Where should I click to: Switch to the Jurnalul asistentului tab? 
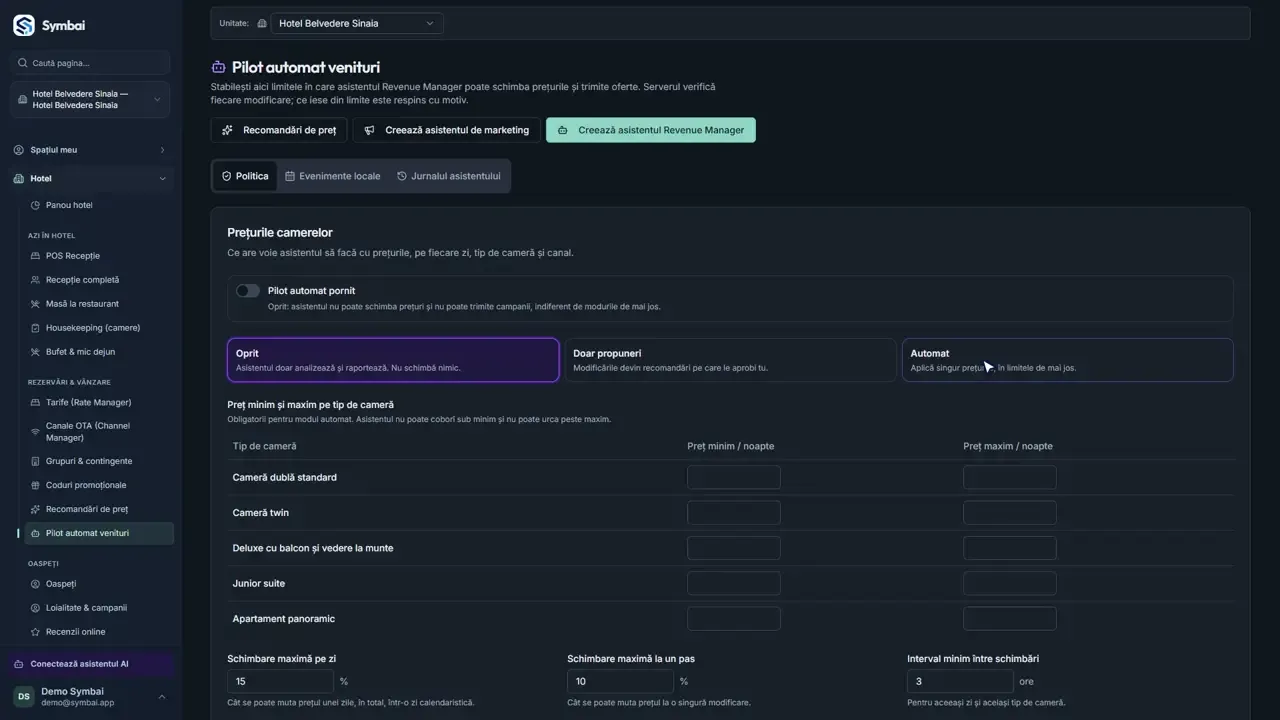pyautogui.click(x=449, y=176)
